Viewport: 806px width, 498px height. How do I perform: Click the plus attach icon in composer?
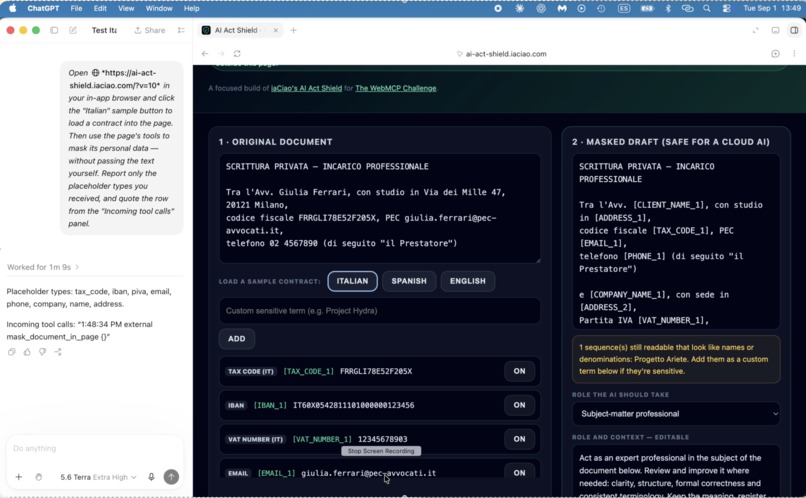pos(19,477)
